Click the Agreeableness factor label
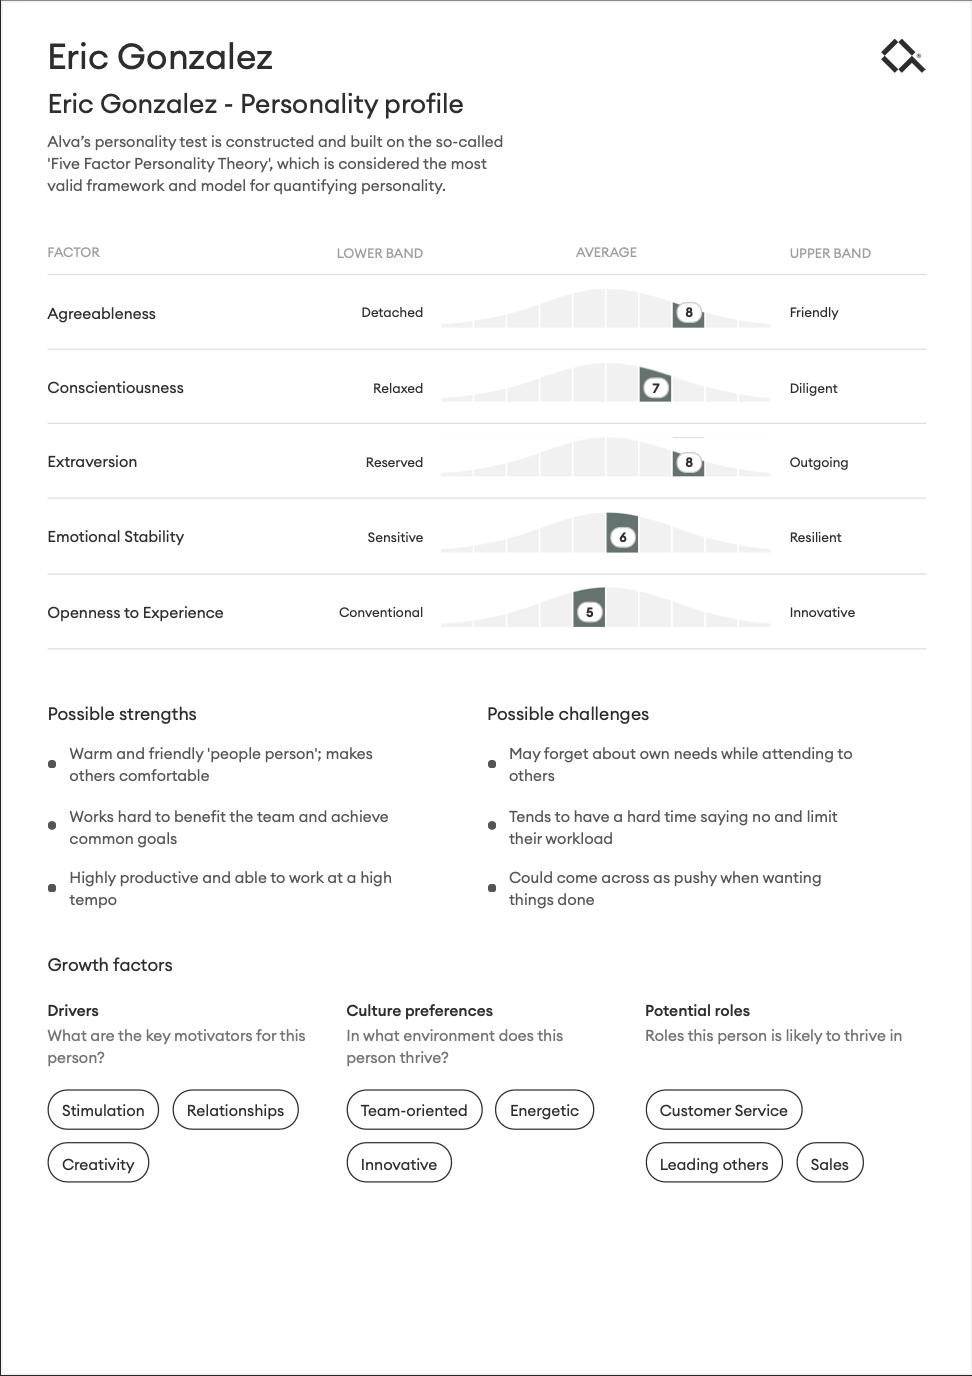This screenshot has width=972, height=1376. click(x=102, y=314)
